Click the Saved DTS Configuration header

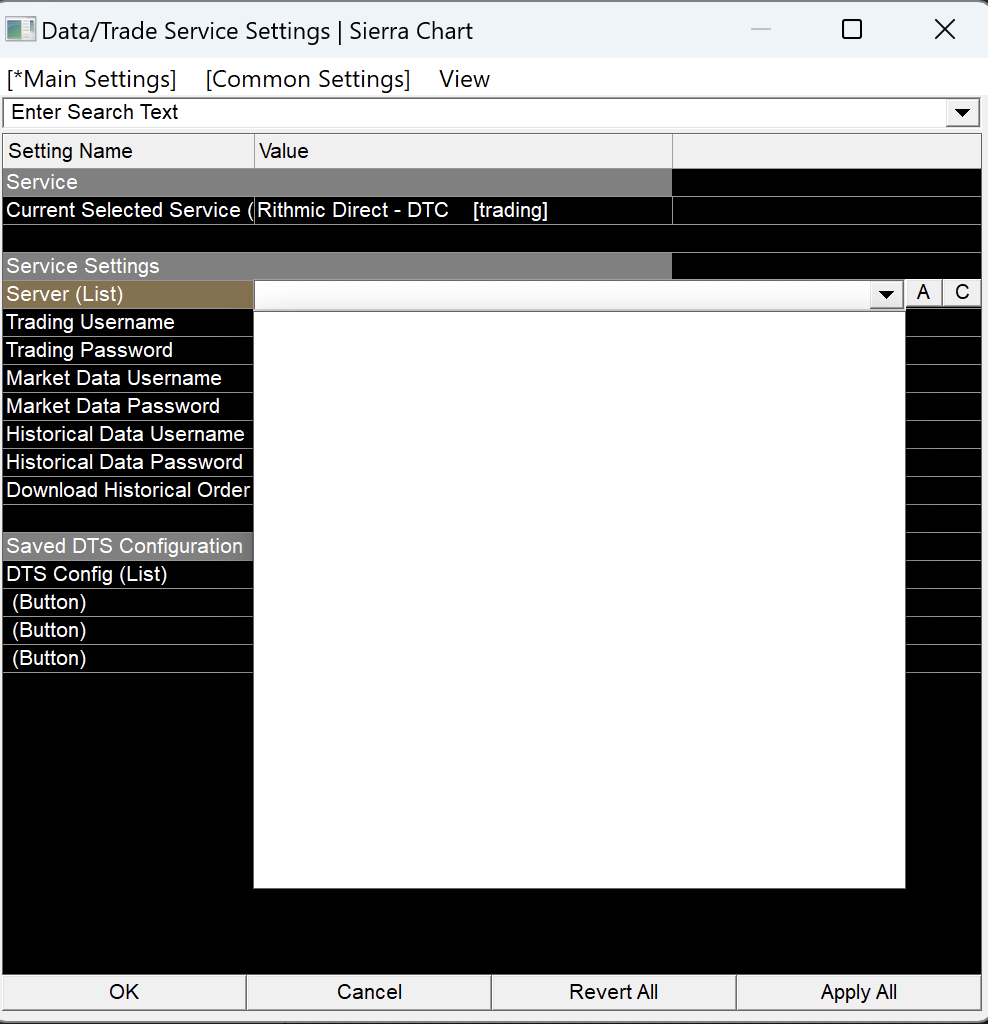click(x=128, y=547)
